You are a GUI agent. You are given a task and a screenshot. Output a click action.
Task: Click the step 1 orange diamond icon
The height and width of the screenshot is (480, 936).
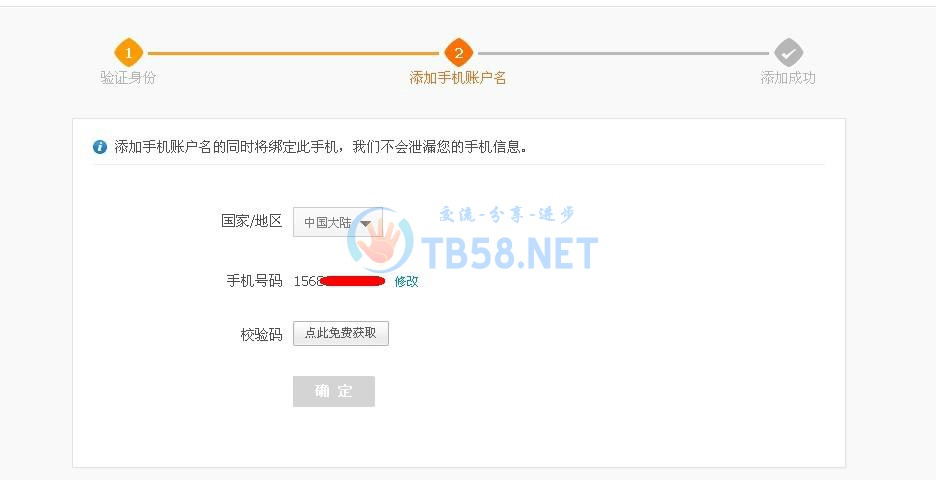pyautogui.click(x=128, y=53)
